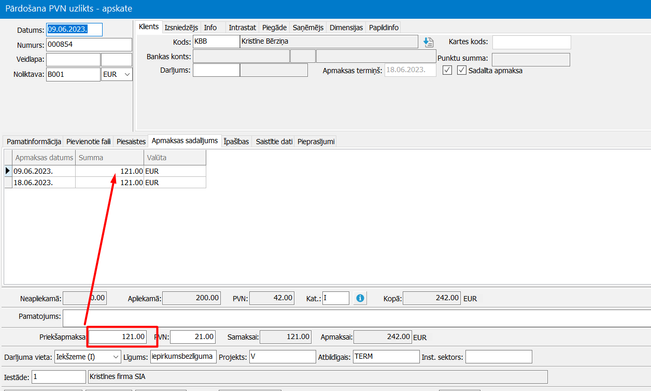651x391 pixels.
Task: Click the Kartes kods input field
Action: (x=531, y=42)
